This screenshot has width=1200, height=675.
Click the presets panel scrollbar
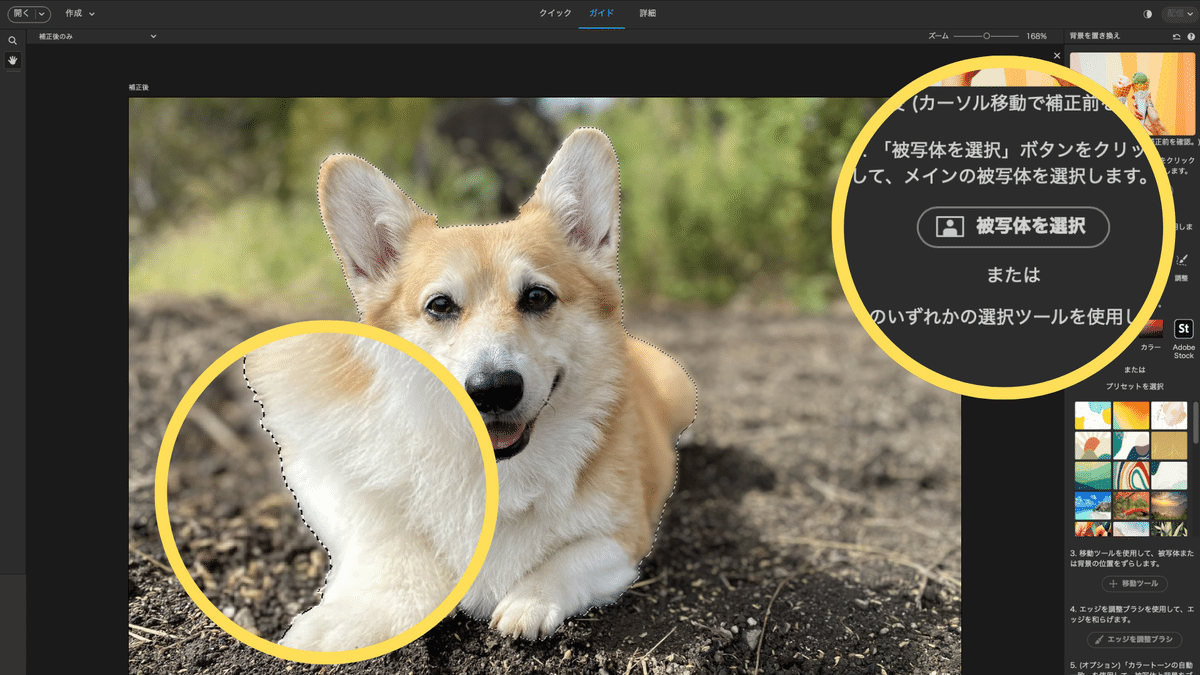point(1195,423)
